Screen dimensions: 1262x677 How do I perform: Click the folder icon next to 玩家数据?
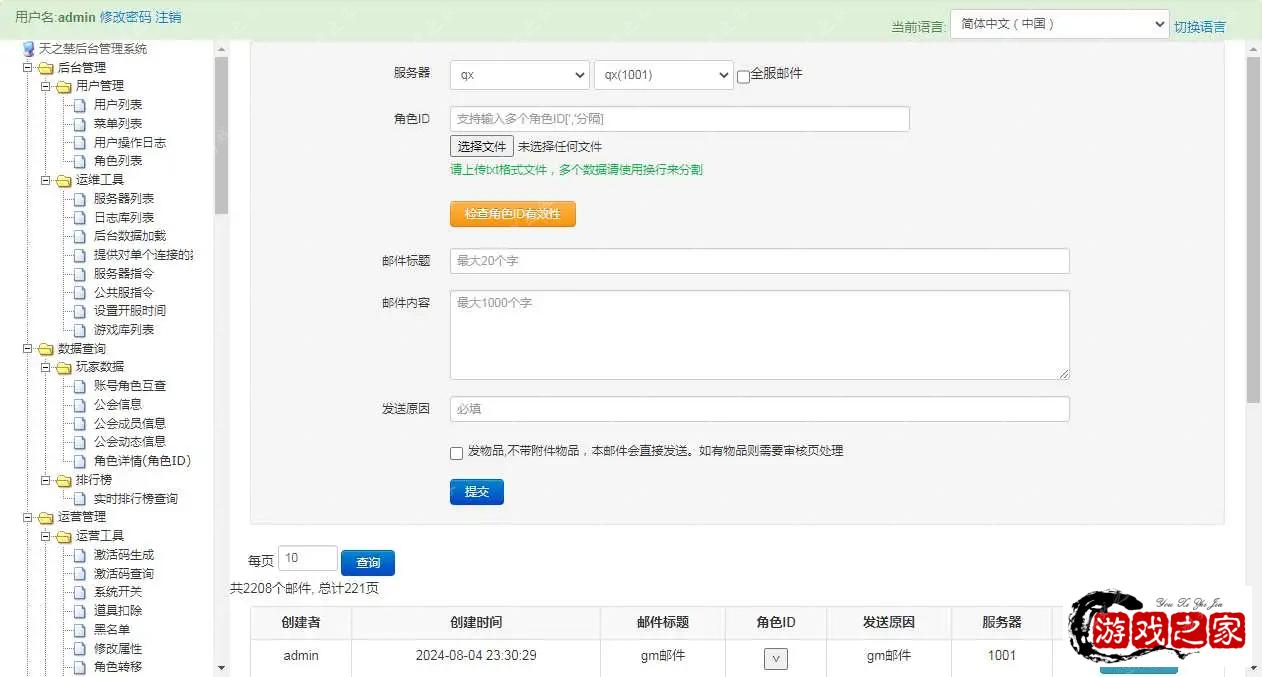[x=60, y=366]
